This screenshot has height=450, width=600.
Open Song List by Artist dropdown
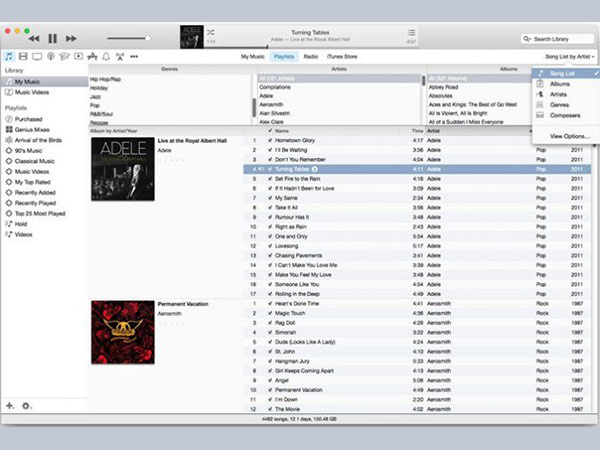570,57
